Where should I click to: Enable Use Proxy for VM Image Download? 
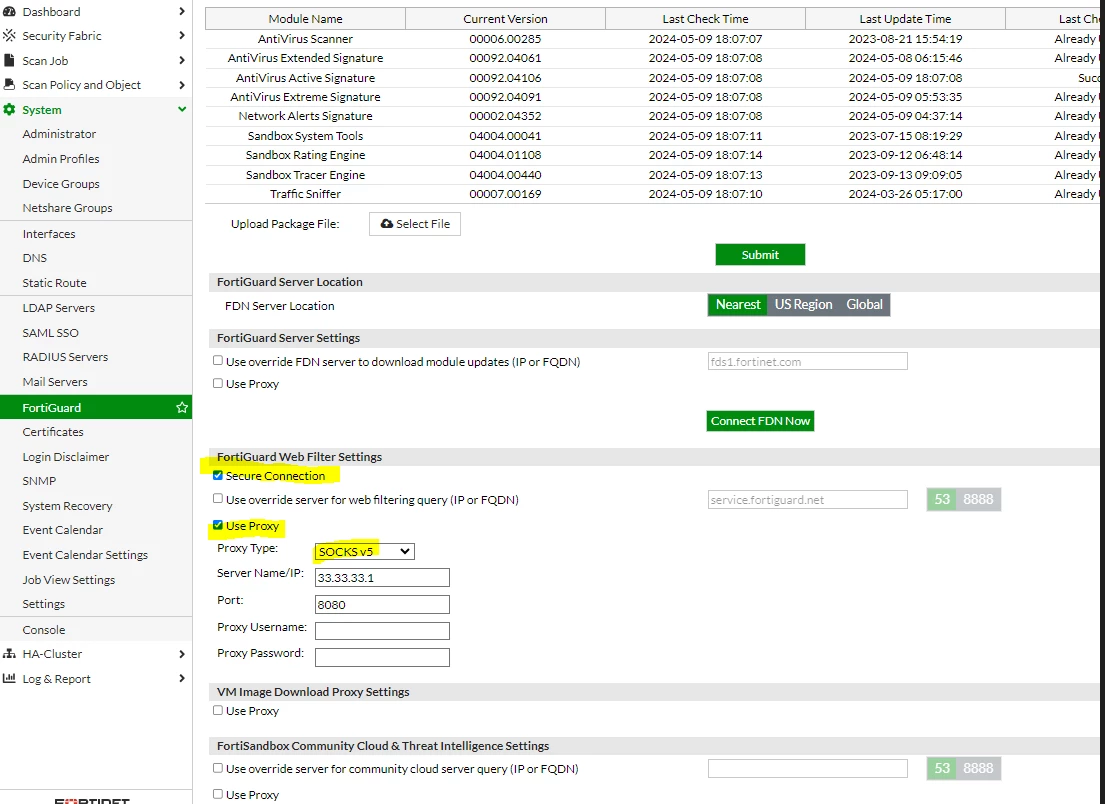(218, 710)
